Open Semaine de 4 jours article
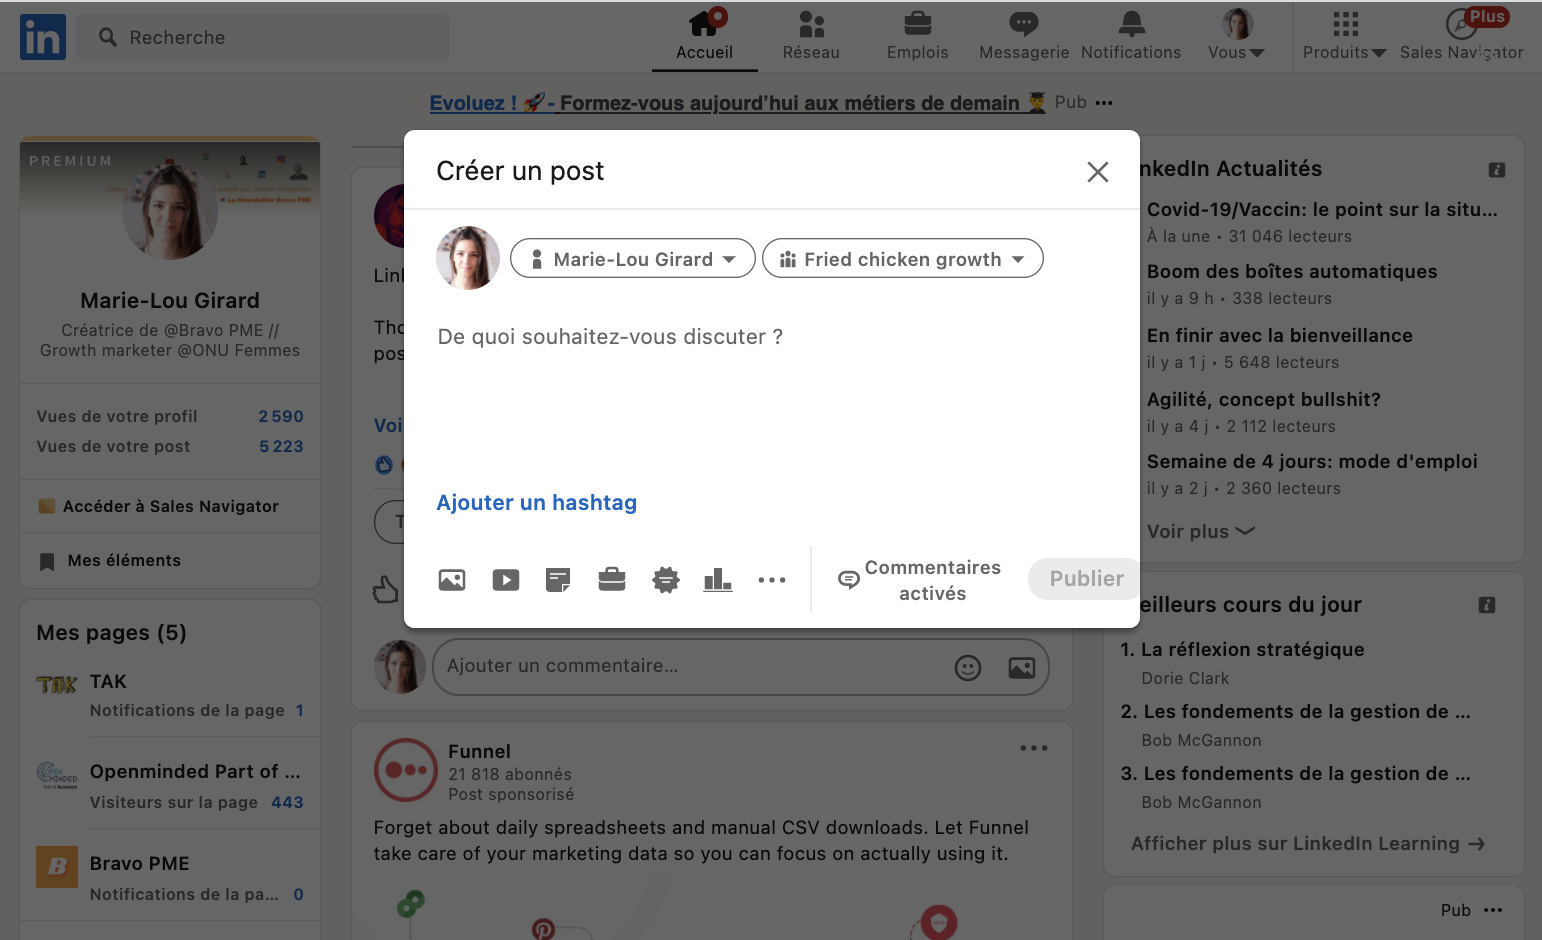 (1312, 462)
